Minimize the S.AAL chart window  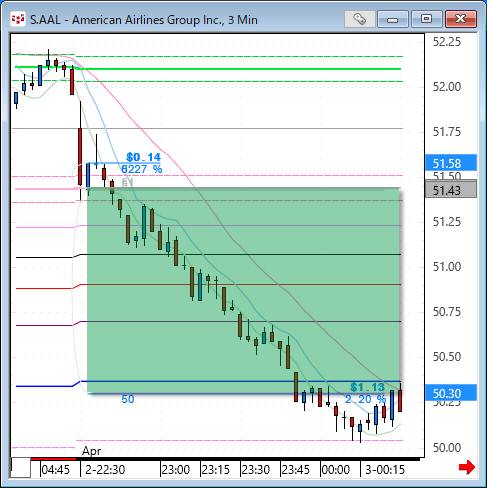click(393, 19)
